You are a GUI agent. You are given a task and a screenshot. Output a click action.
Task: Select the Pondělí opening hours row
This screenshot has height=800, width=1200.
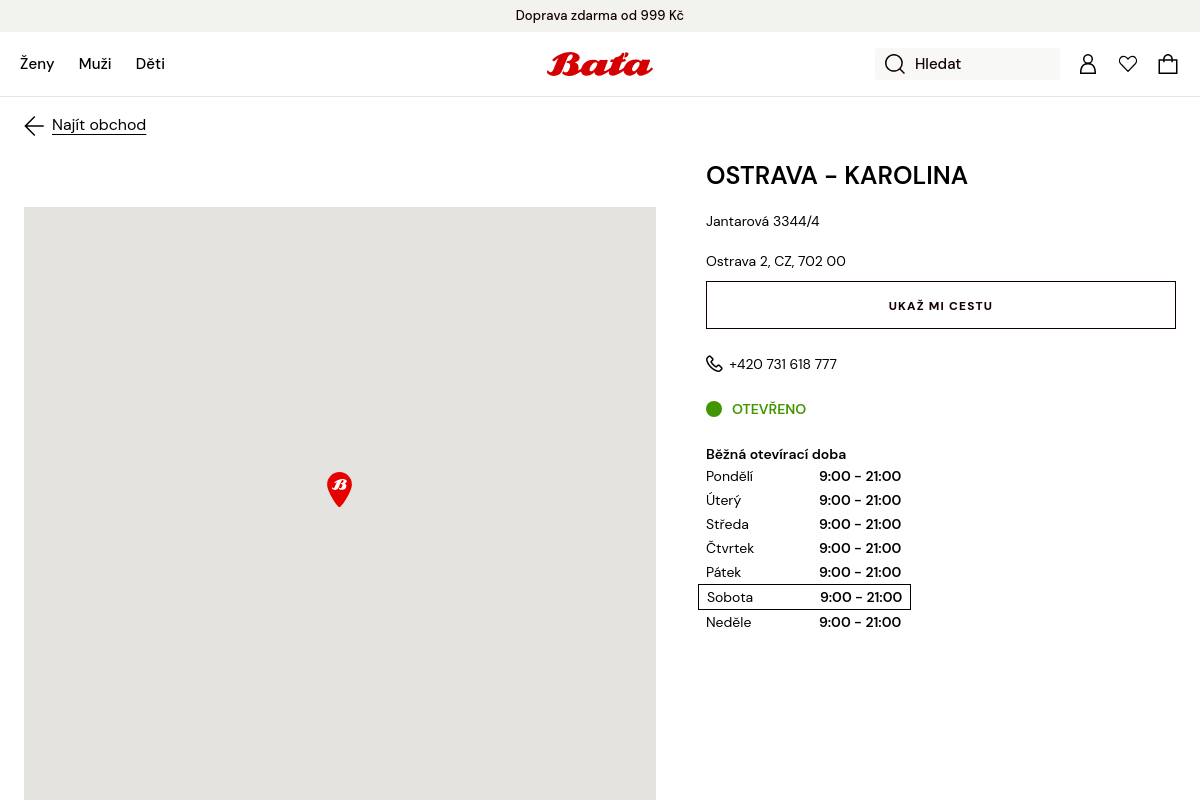tap(804, 476)
